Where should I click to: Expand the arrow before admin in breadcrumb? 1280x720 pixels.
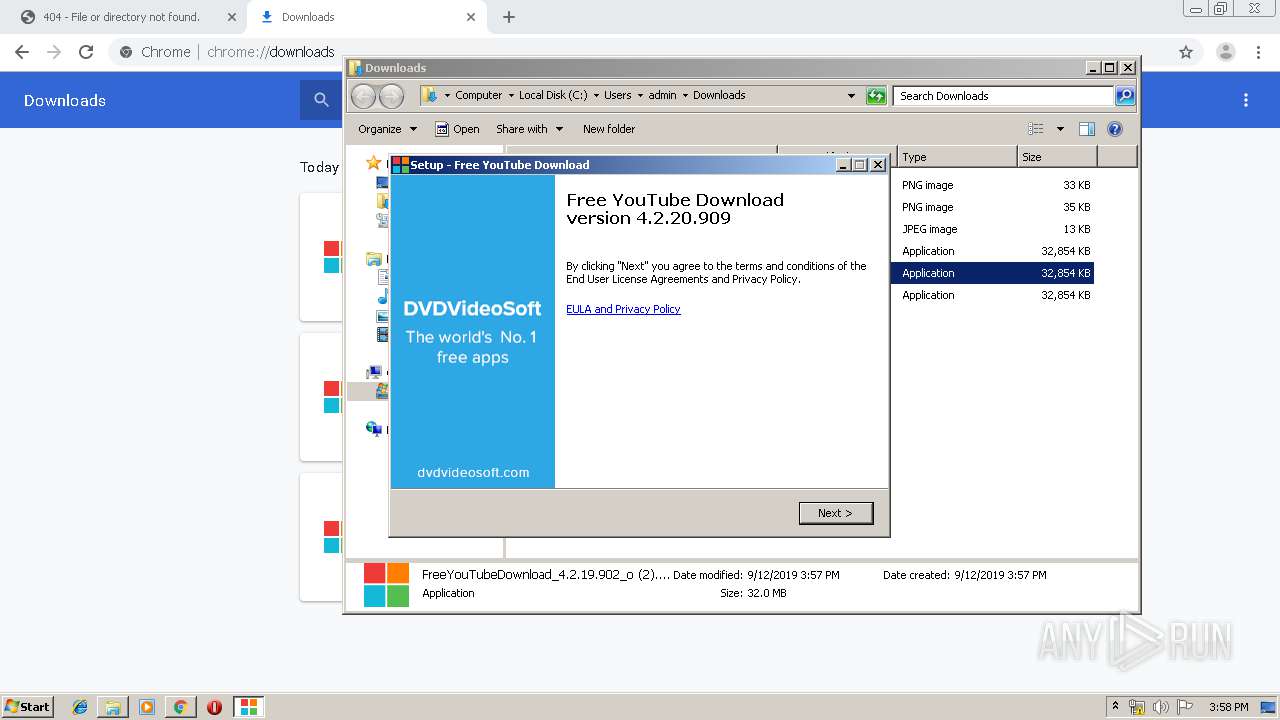[x=640, y=96]
